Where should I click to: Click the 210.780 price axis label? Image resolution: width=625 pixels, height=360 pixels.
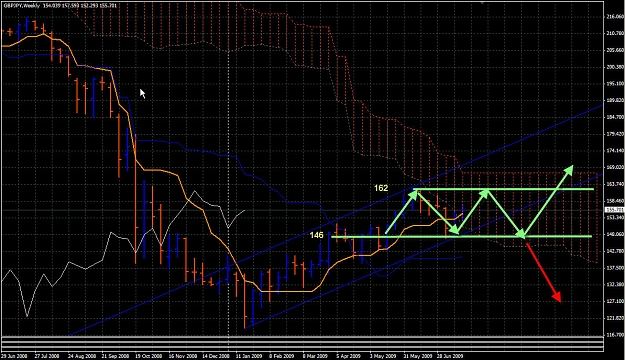pyautogui.click(x=615, y=33)
